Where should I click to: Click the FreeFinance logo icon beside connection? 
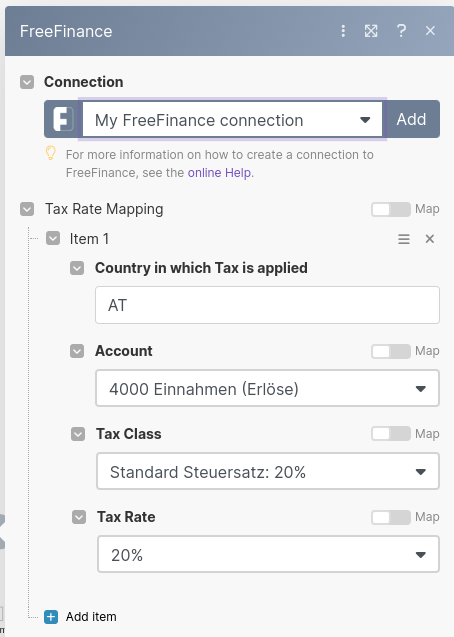(x=63, y=119)
